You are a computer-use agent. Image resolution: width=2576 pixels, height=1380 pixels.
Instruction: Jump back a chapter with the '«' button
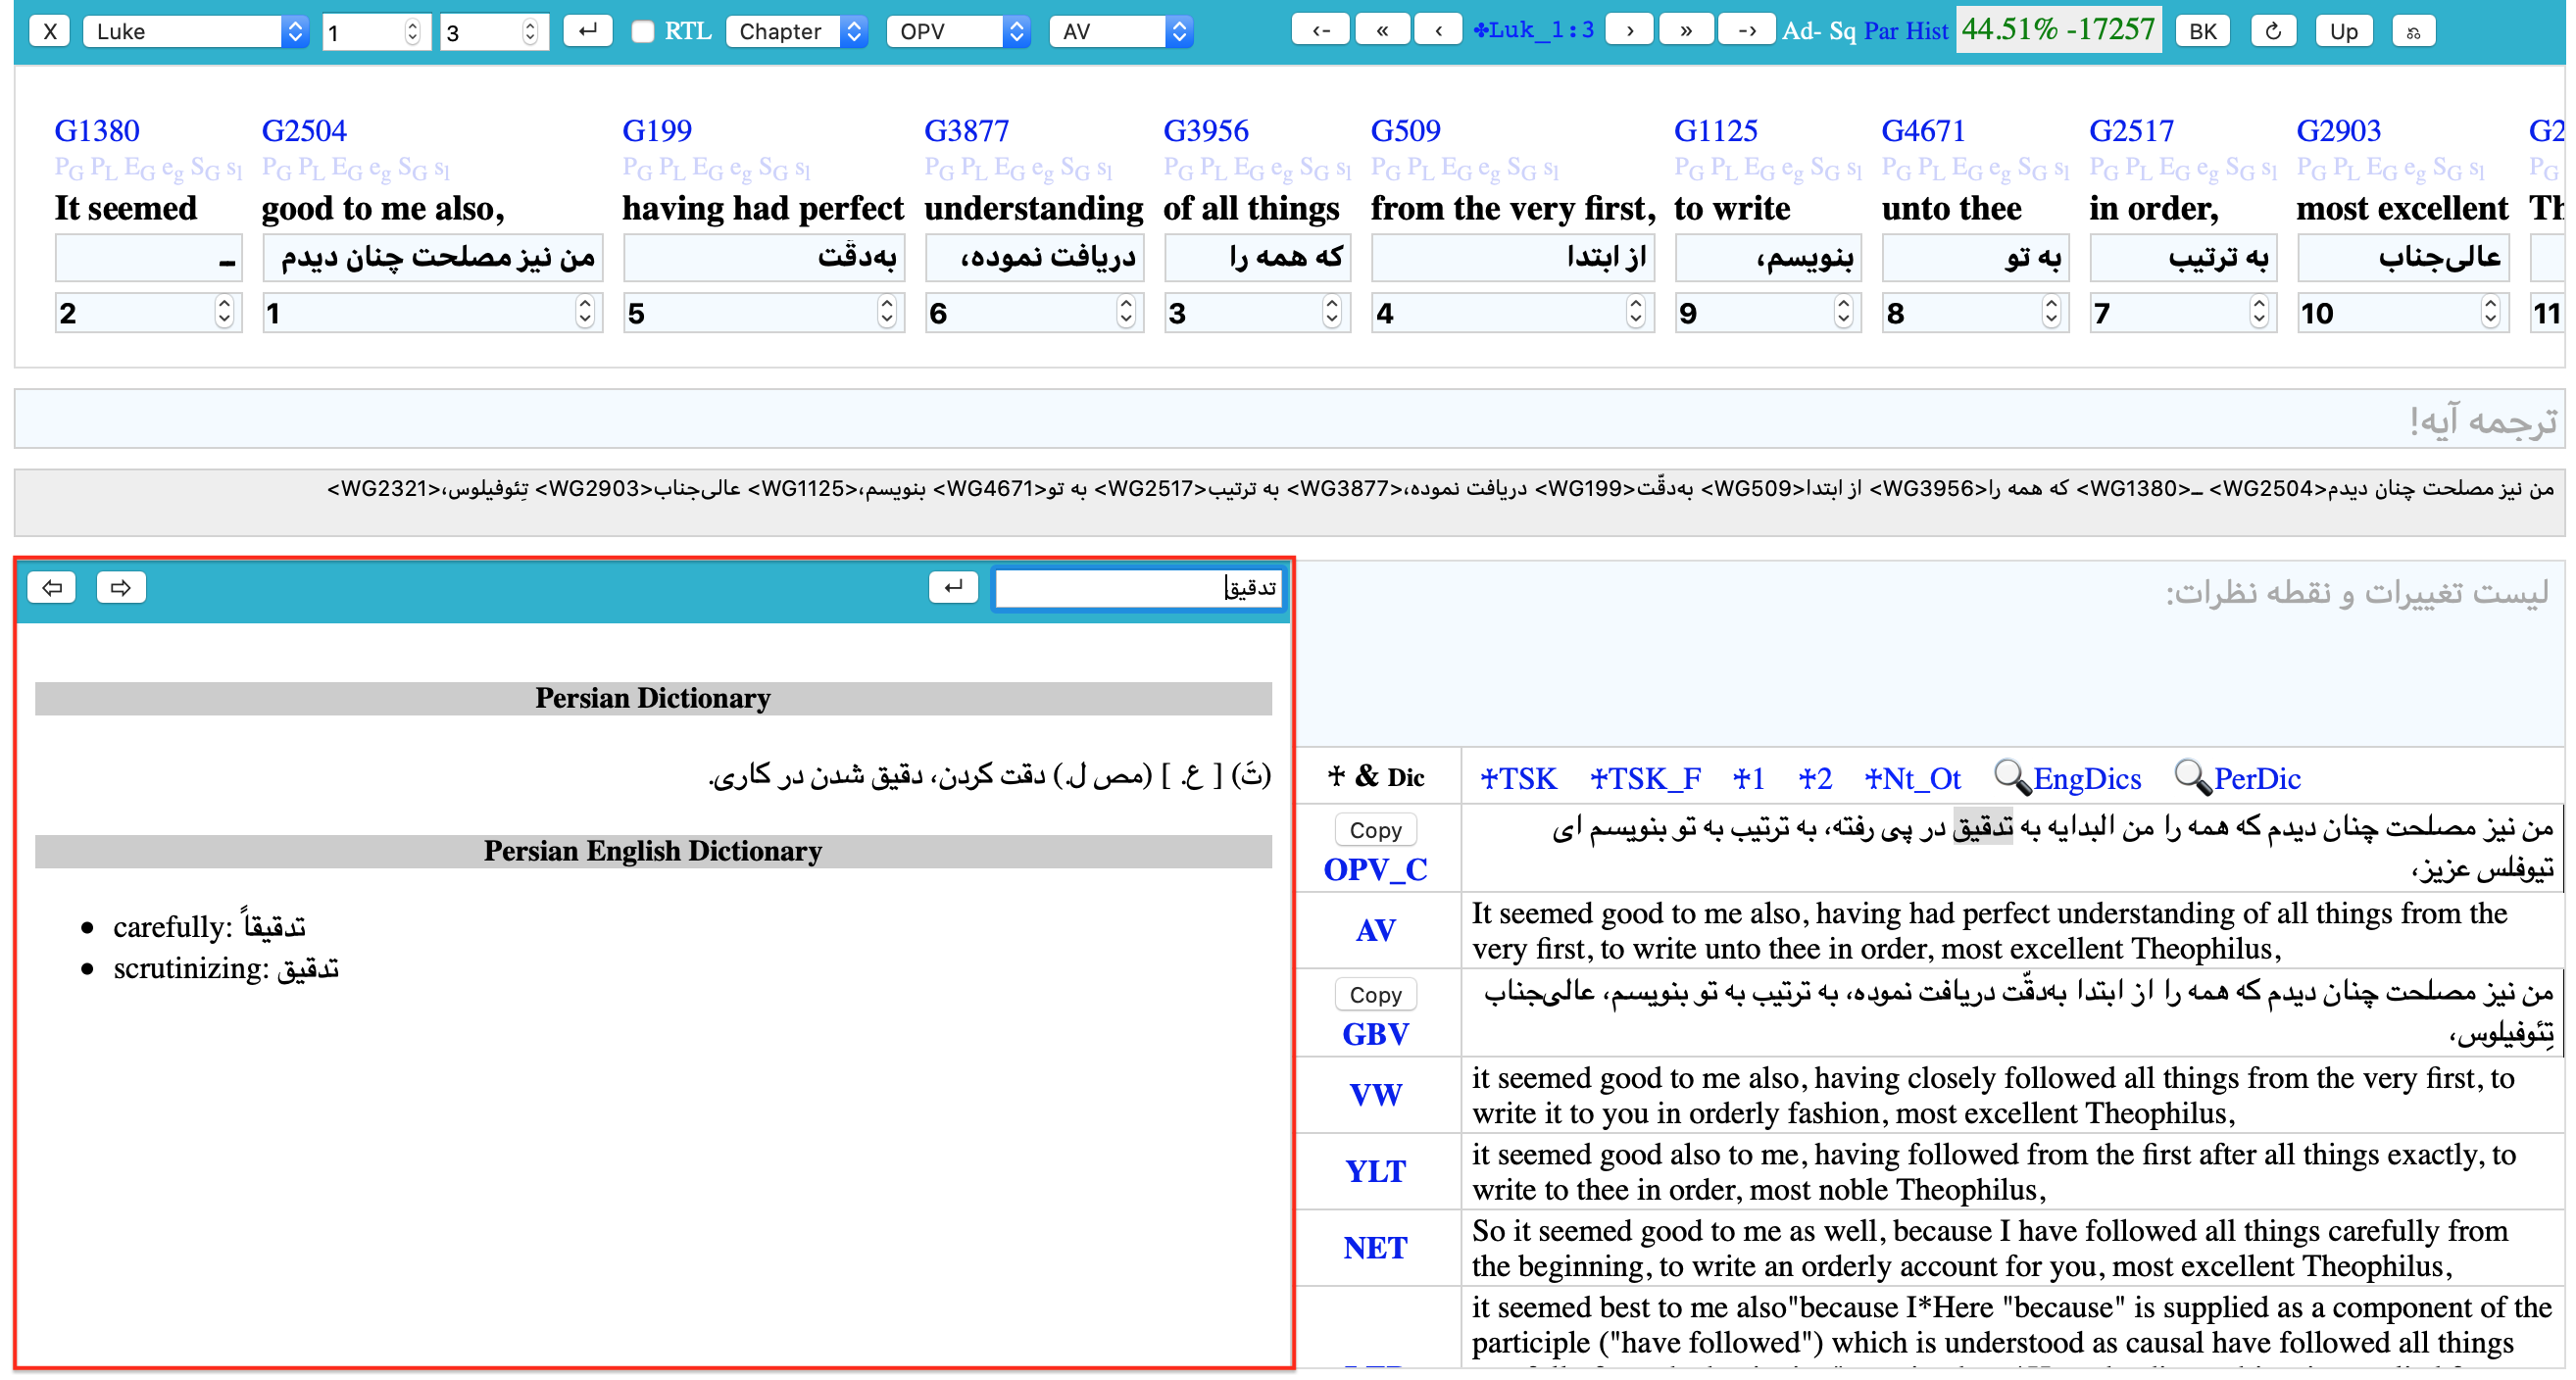(1382, 31)
